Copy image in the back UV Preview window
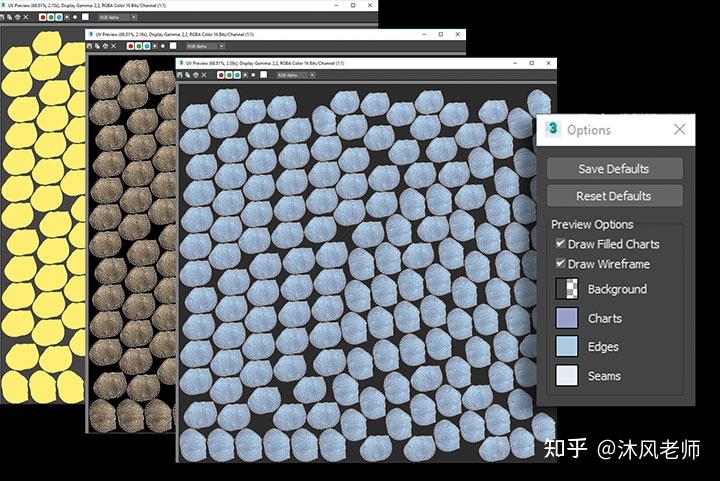This screenshot has width=720, height=481. [x=9, y=17]
